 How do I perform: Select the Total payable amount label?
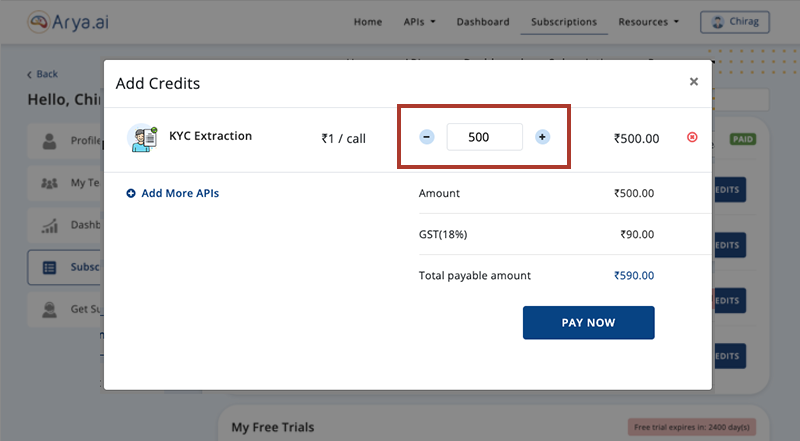pos(474,276)
